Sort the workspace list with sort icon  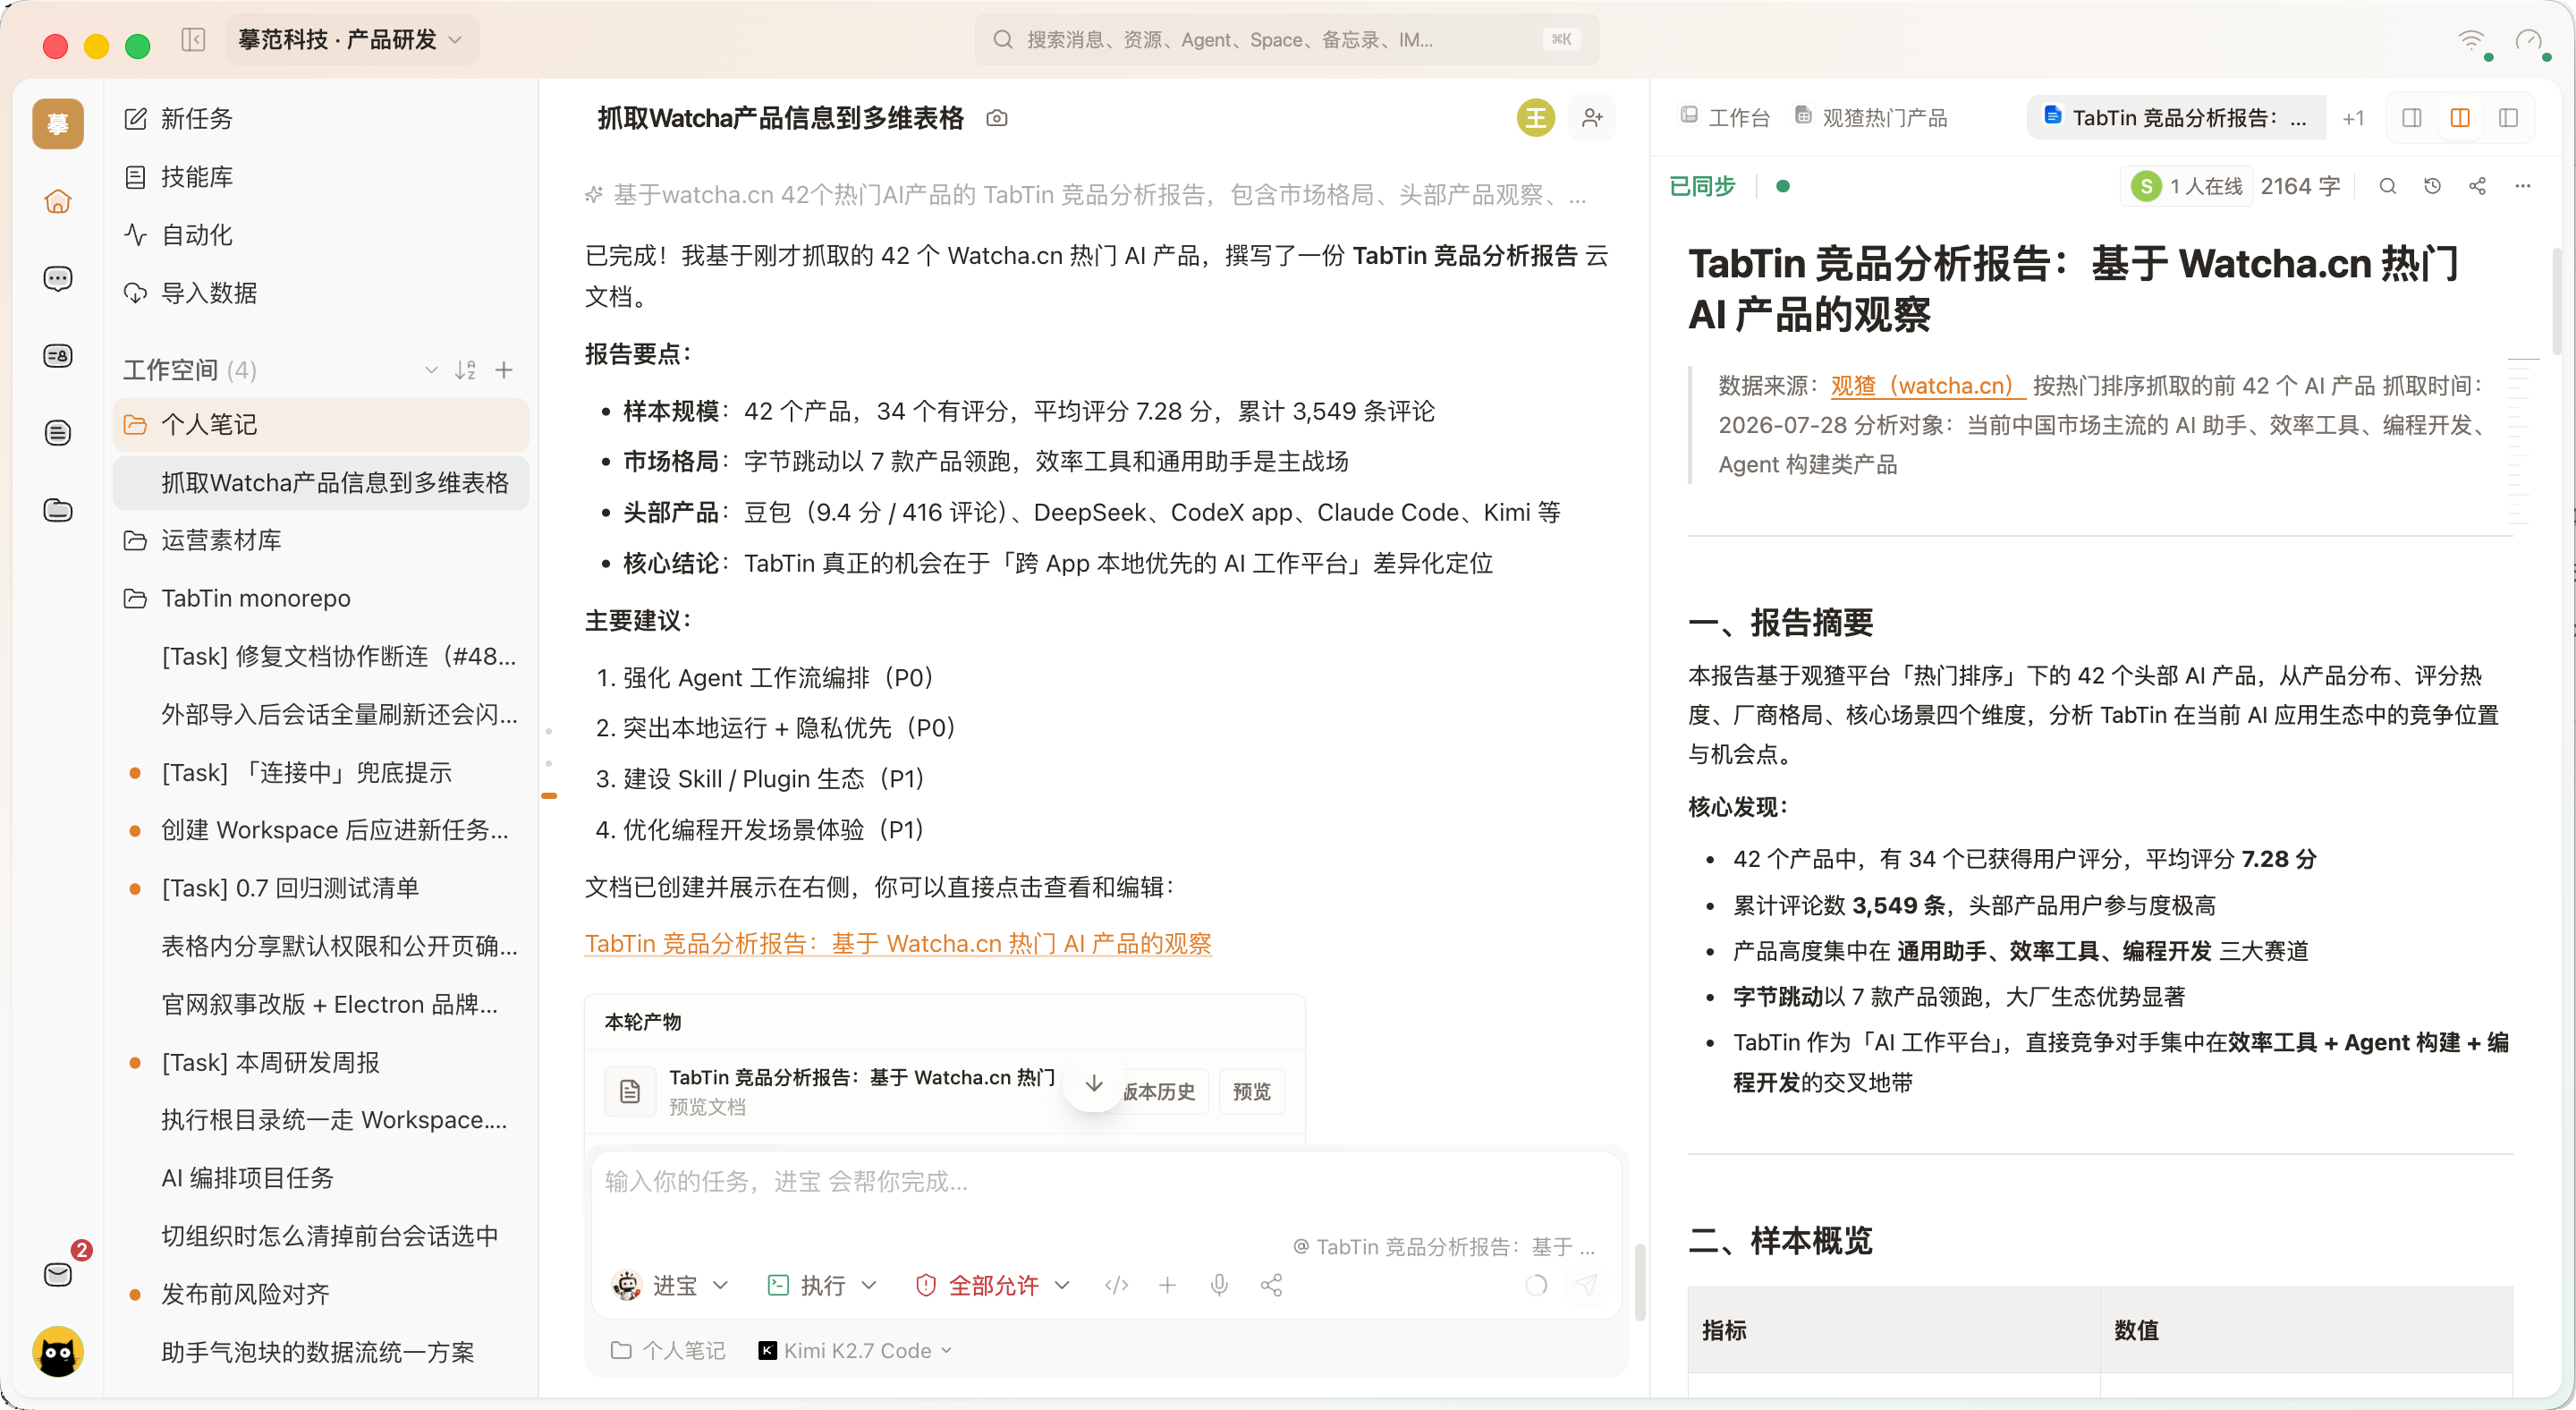tap(465, 370)
